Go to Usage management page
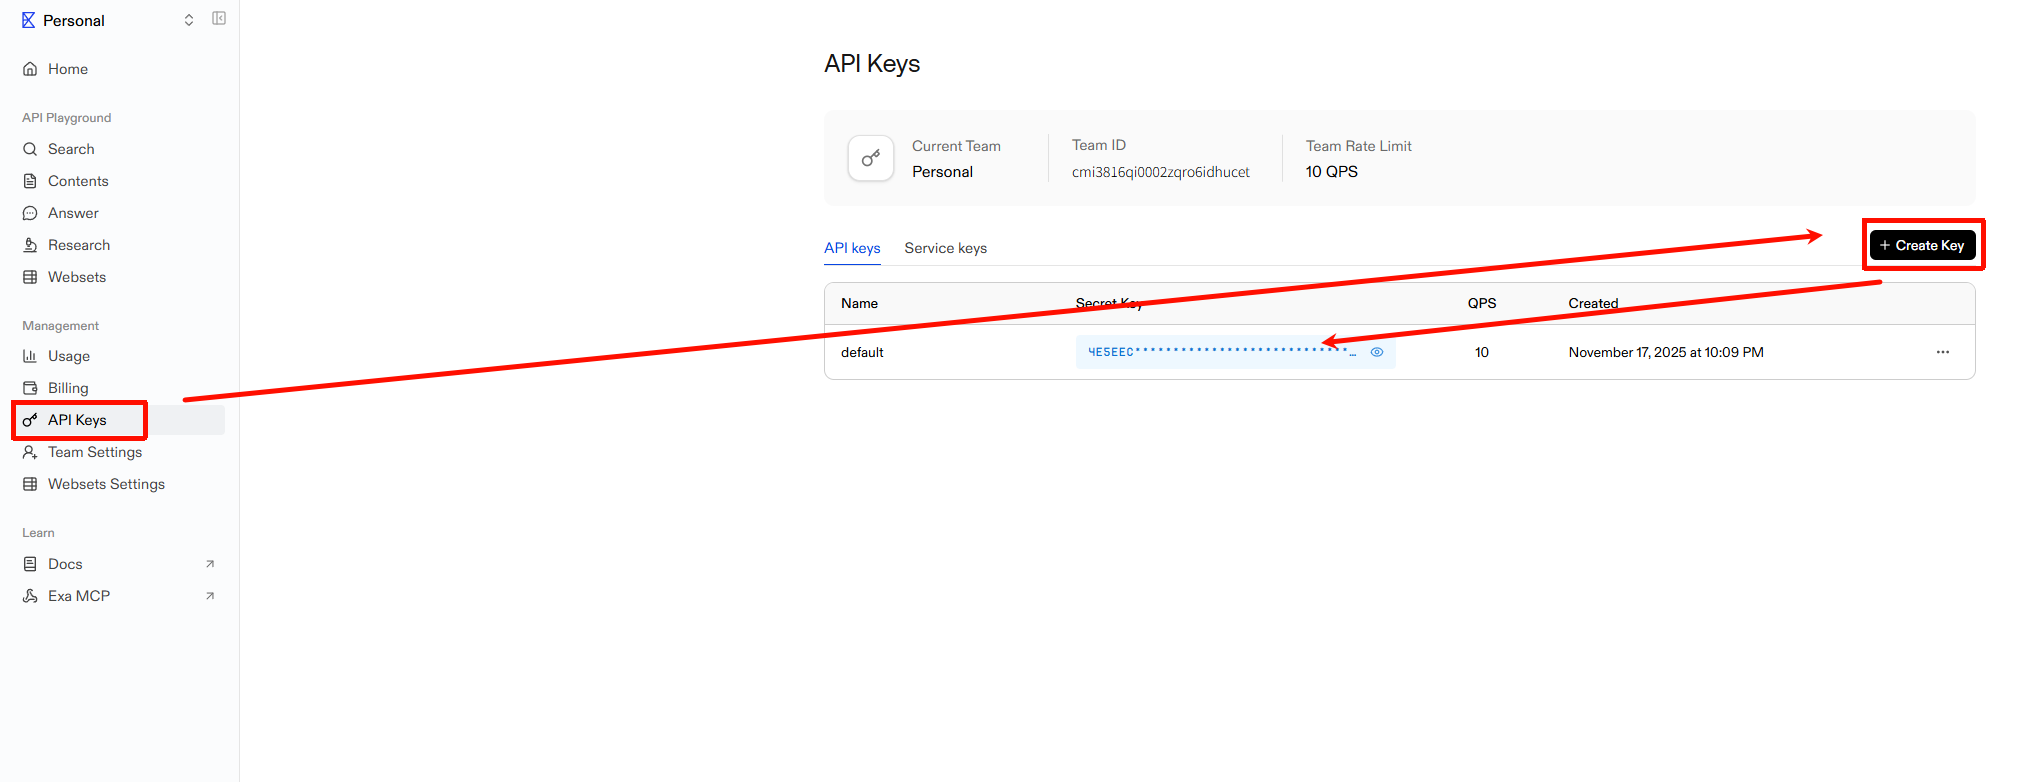Image resolution: width=2044 pixels, height=782 pixels. tap(69, 356)
